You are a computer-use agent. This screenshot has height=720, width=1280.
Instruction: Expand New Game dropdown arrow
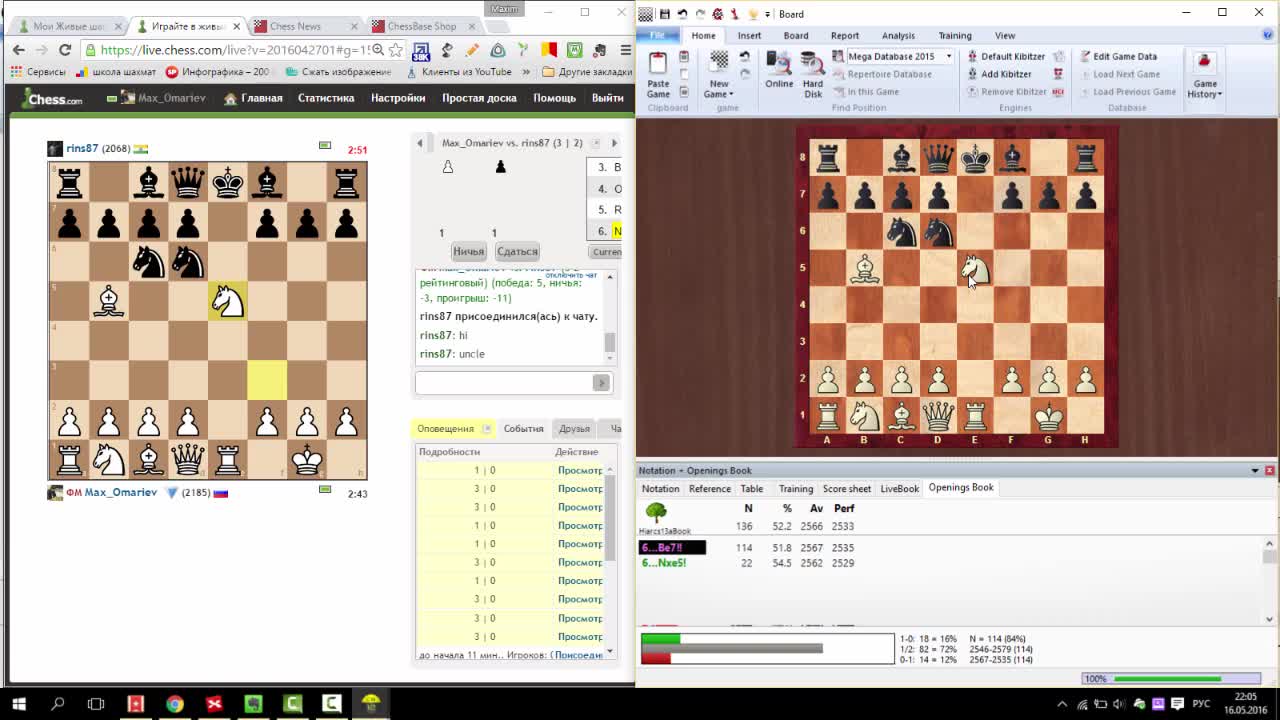(731, 95)
